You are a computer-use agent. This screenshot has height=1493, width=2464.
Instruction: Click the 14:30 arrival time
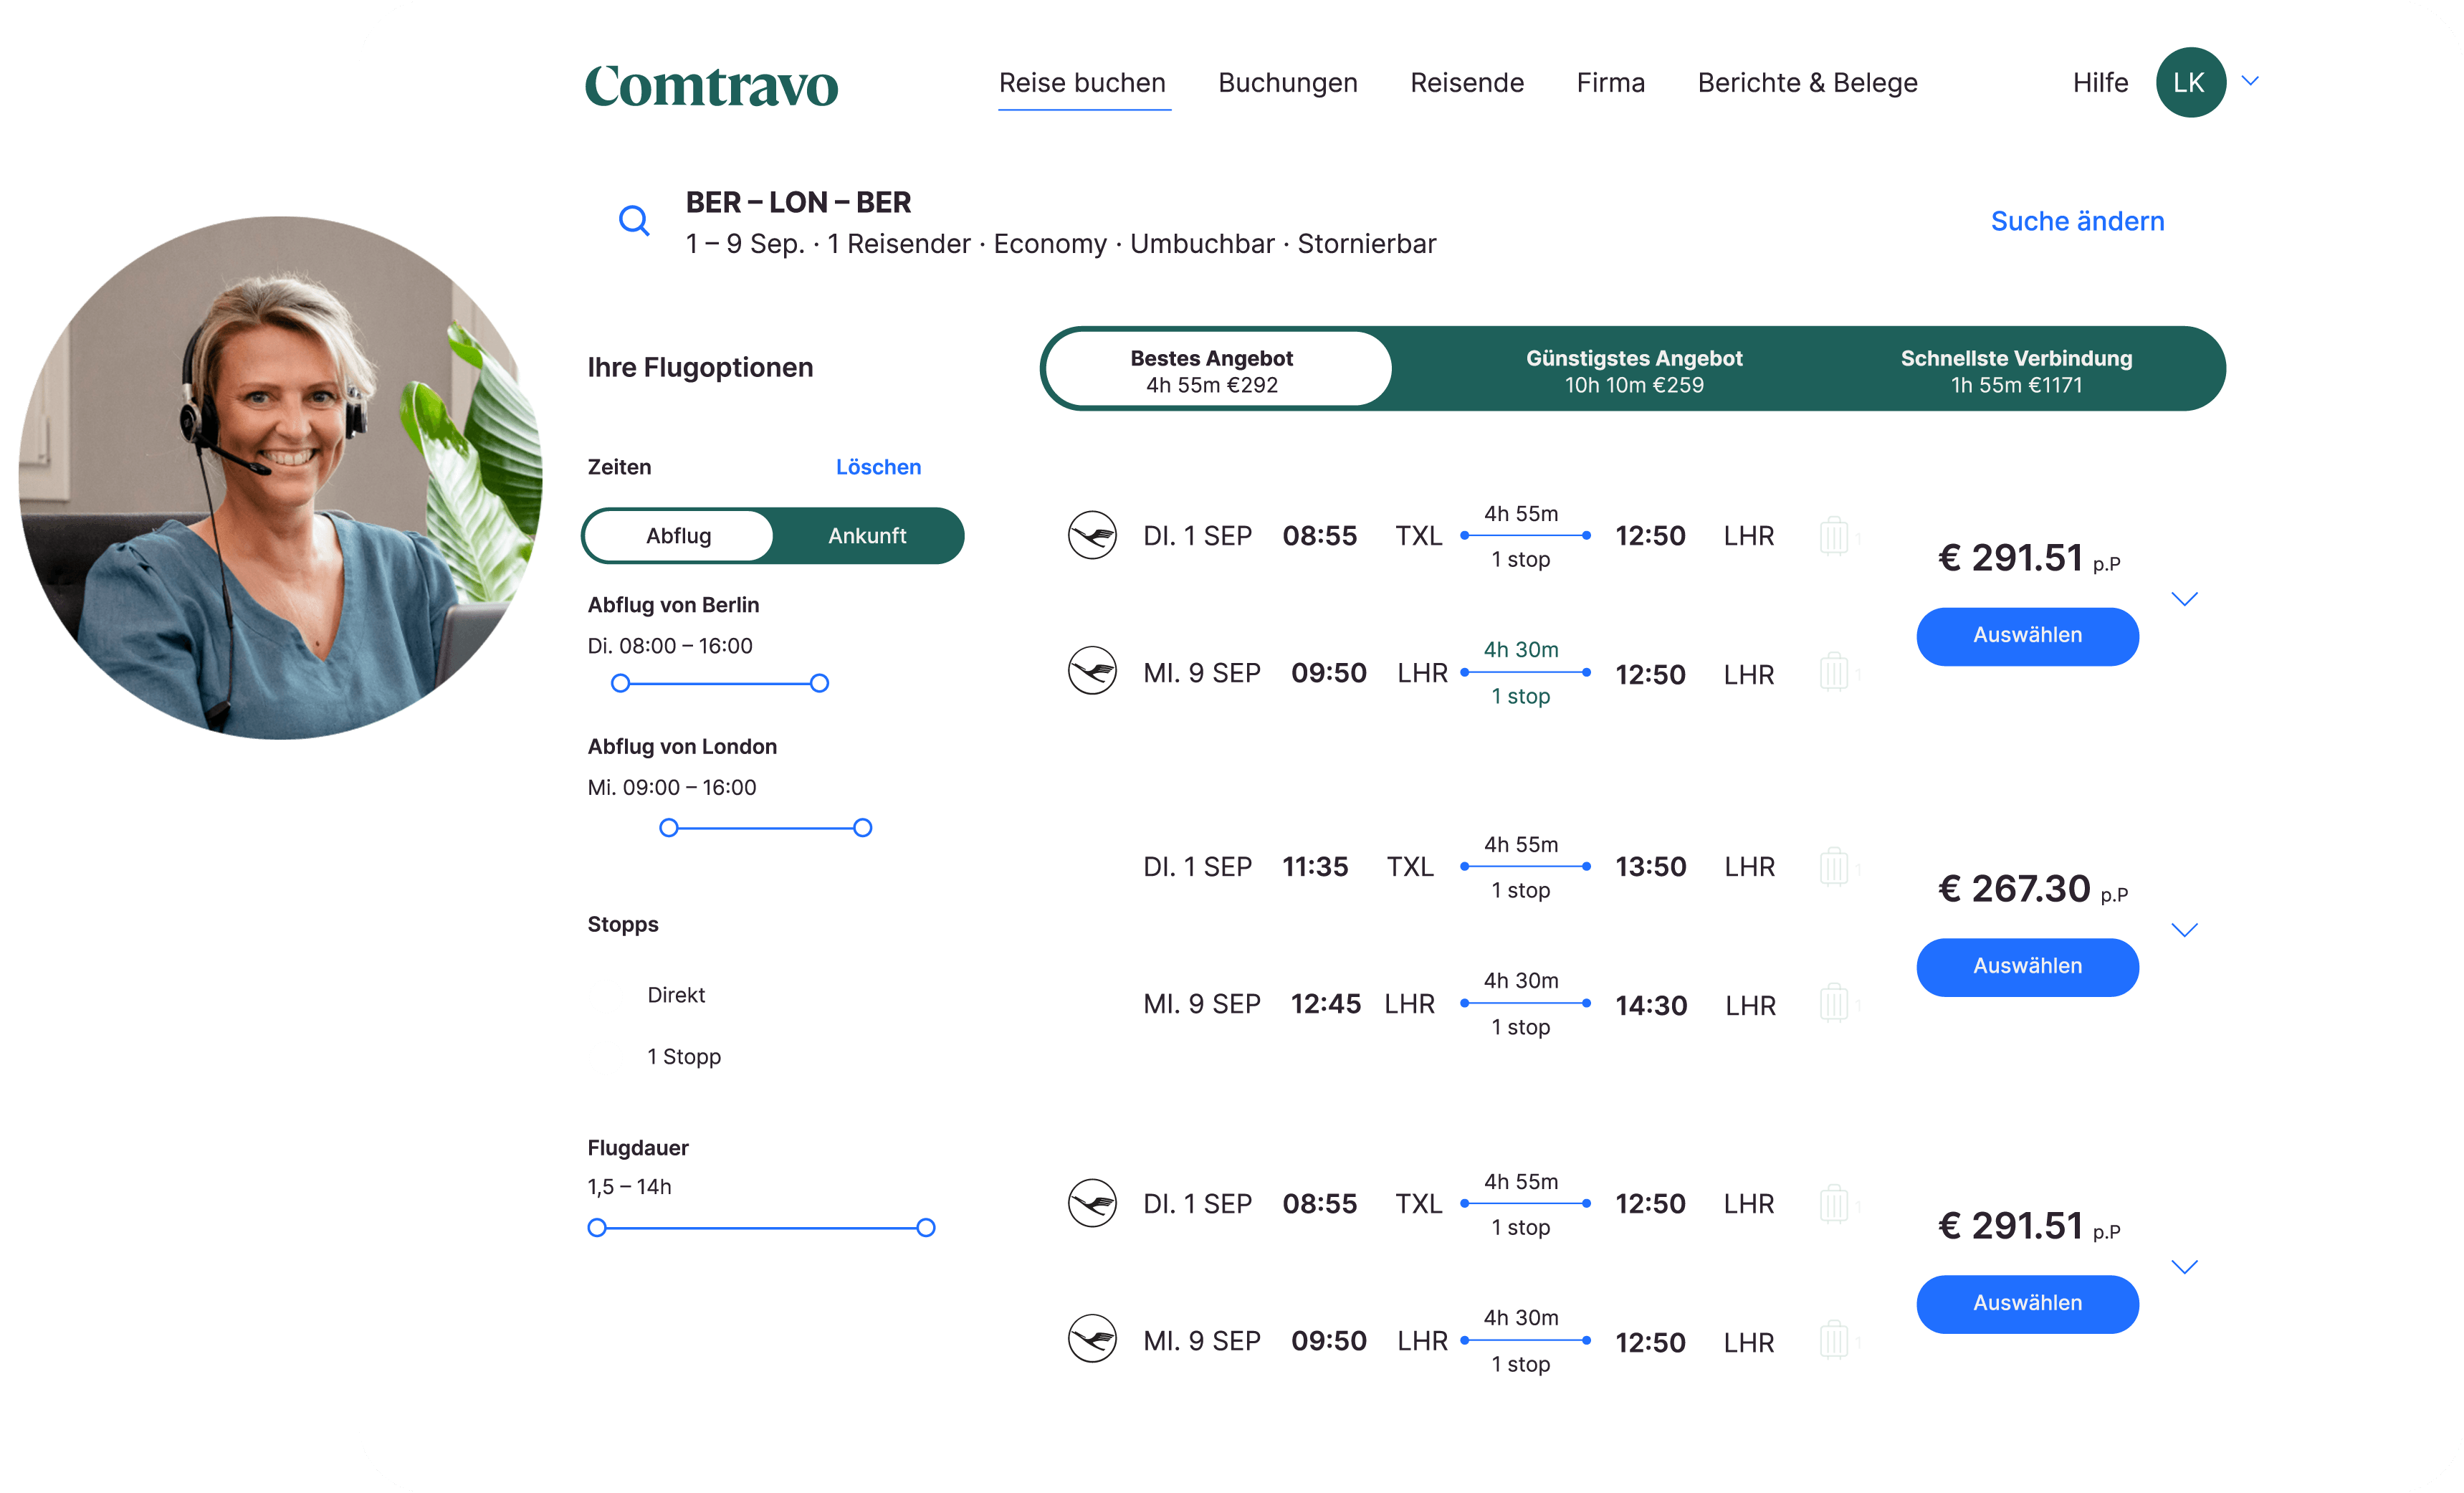[1651, 1005]
